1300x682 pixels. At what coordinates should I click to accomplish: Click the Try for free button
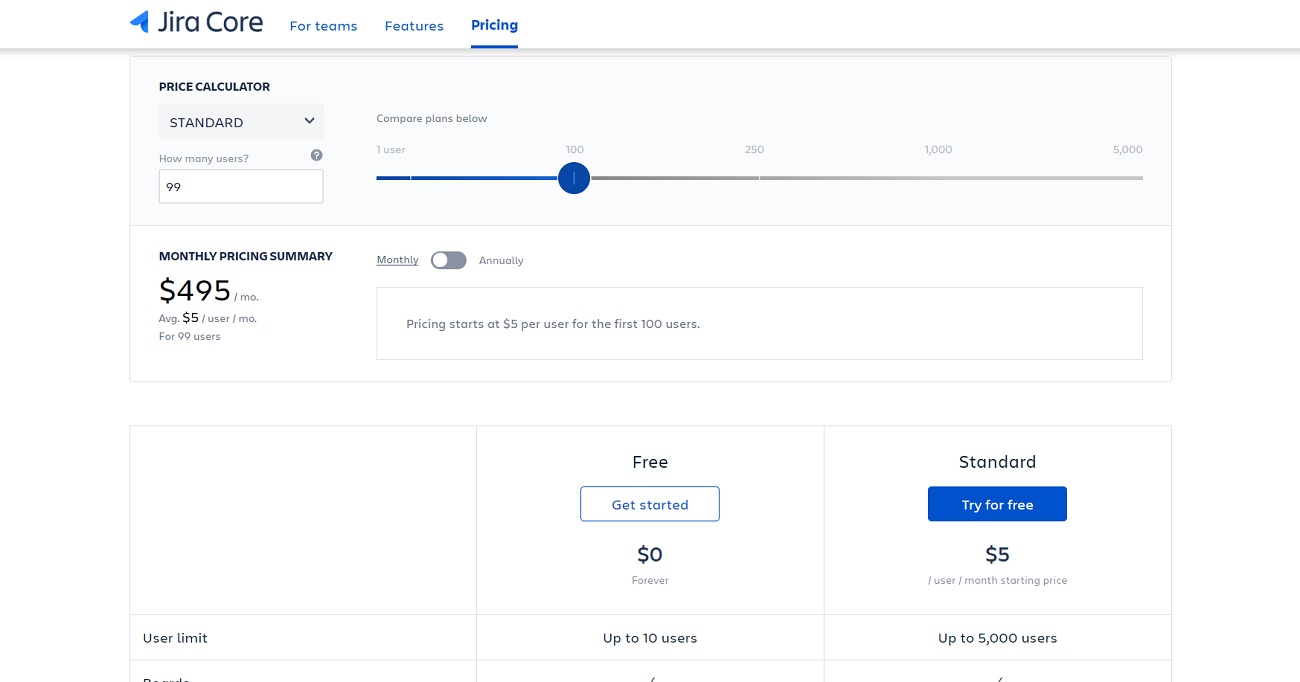click(x=997, y=504)
